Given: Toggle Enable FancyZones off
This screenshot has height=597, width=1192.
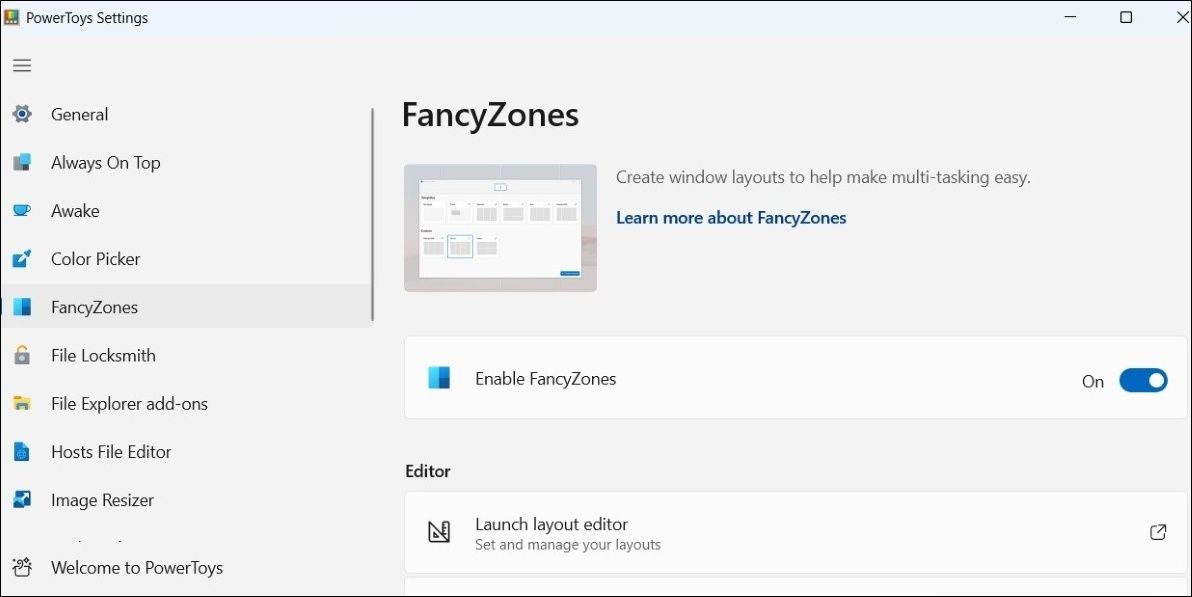Looking at the screenshot, I should 1143,380.
